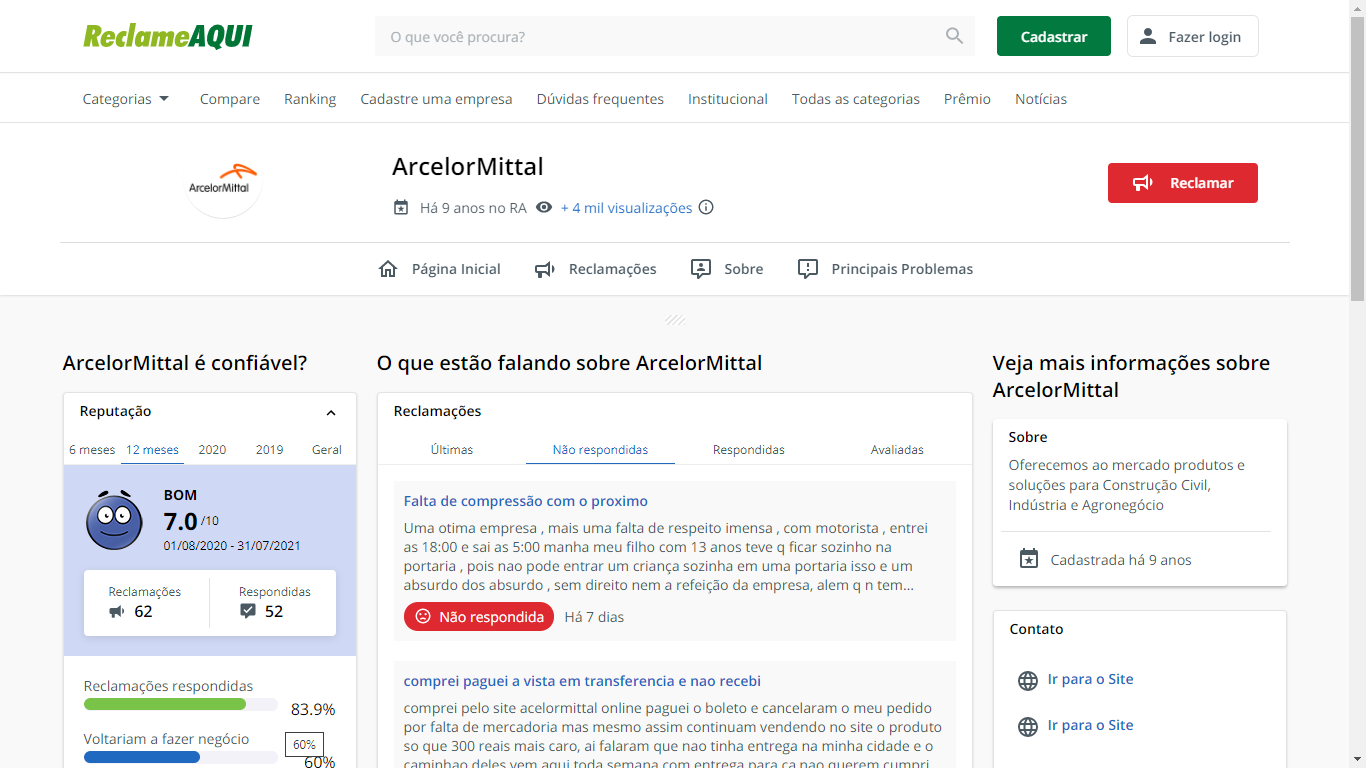
Task: Click the first globe icon under Contato
Action: coord(1027,681)
